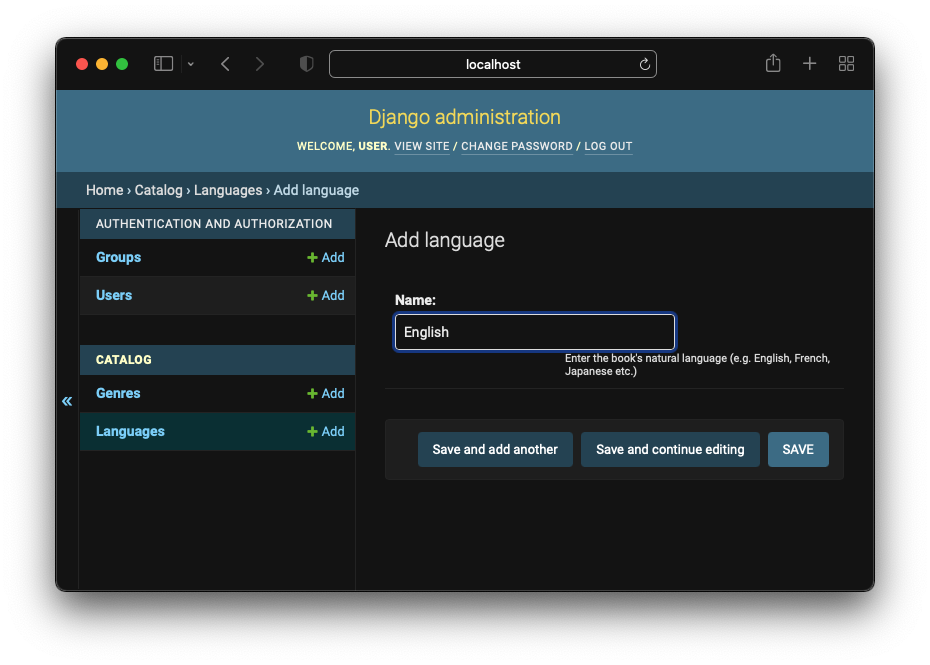Collapse the admin sidebar with double chevron
This screenshot has height=665, width=930.
[x=67, y=401]
